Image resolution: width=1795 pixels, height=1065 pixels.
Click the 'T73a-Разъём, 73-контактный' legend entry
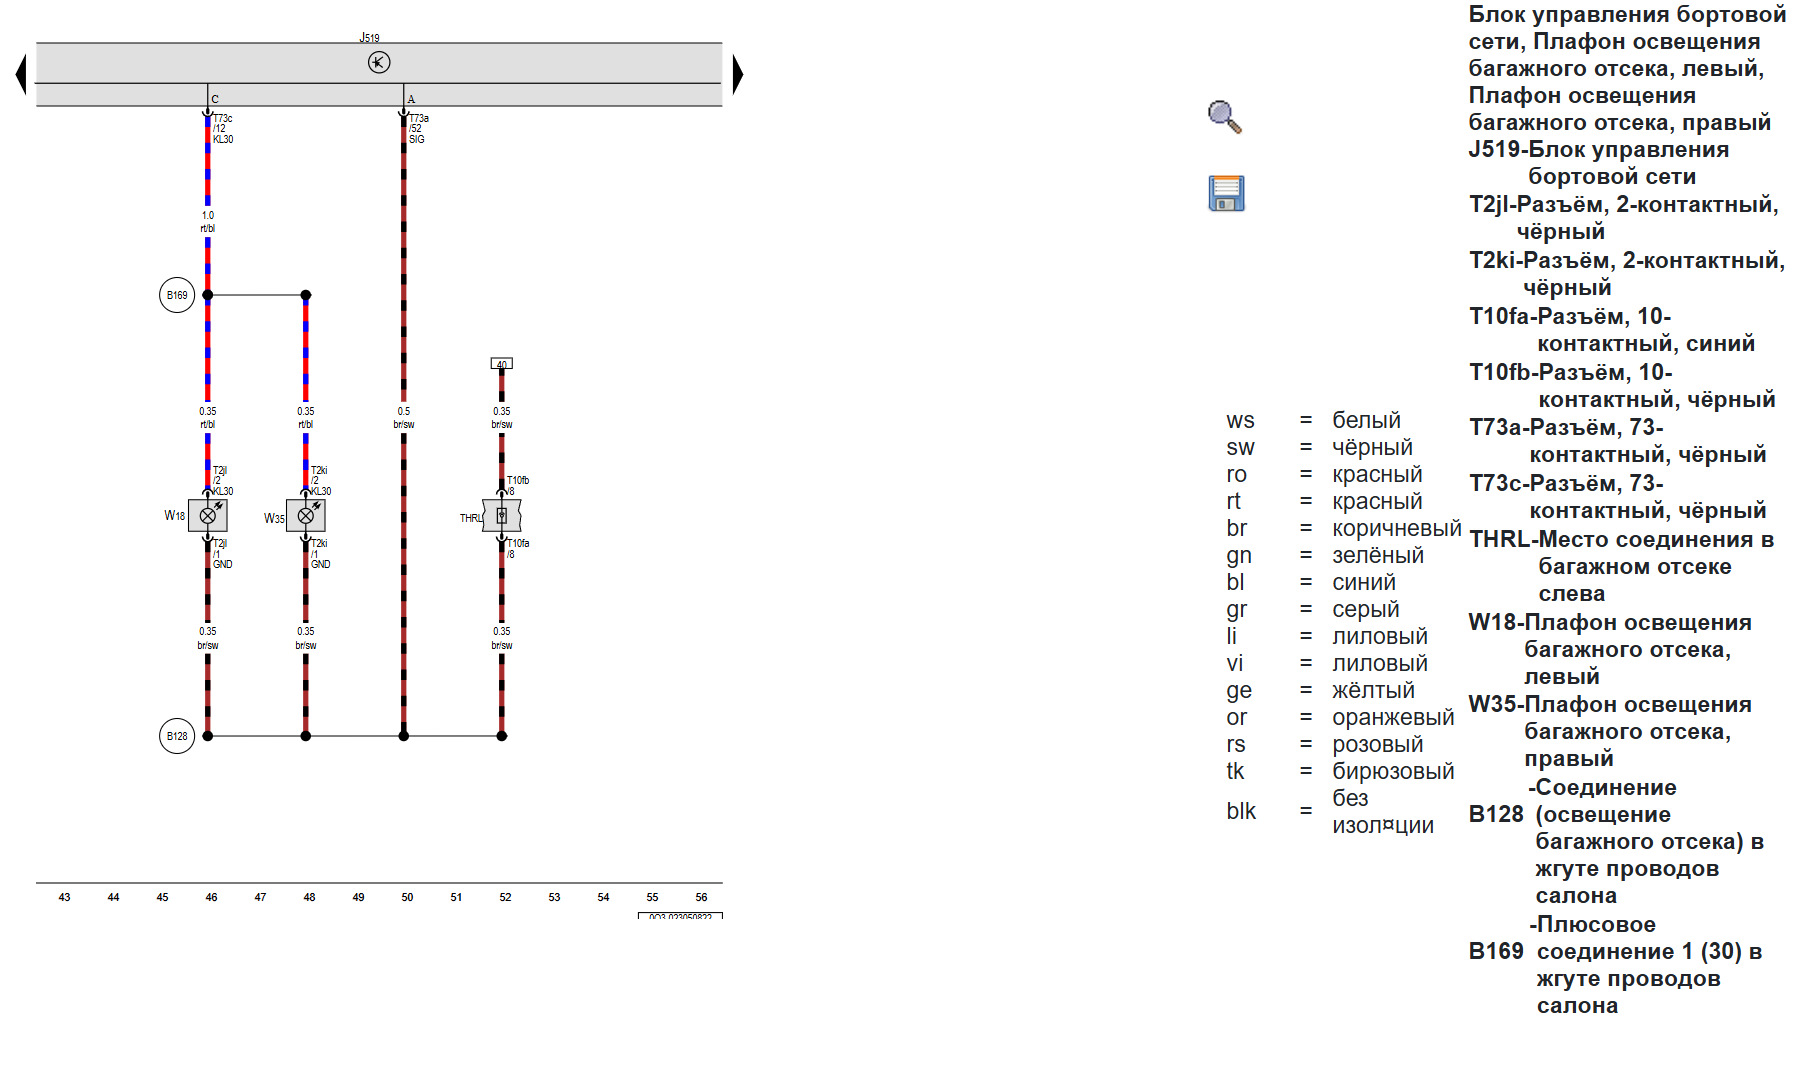point(1618,441)
